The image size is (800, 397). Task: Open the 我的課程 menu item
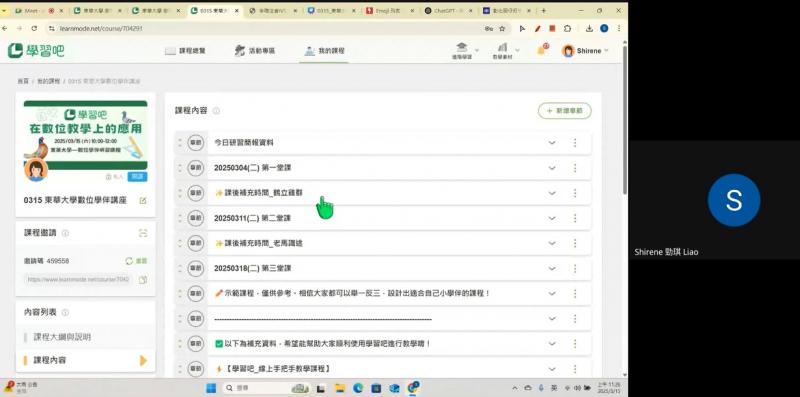click(x=324, y=51)
